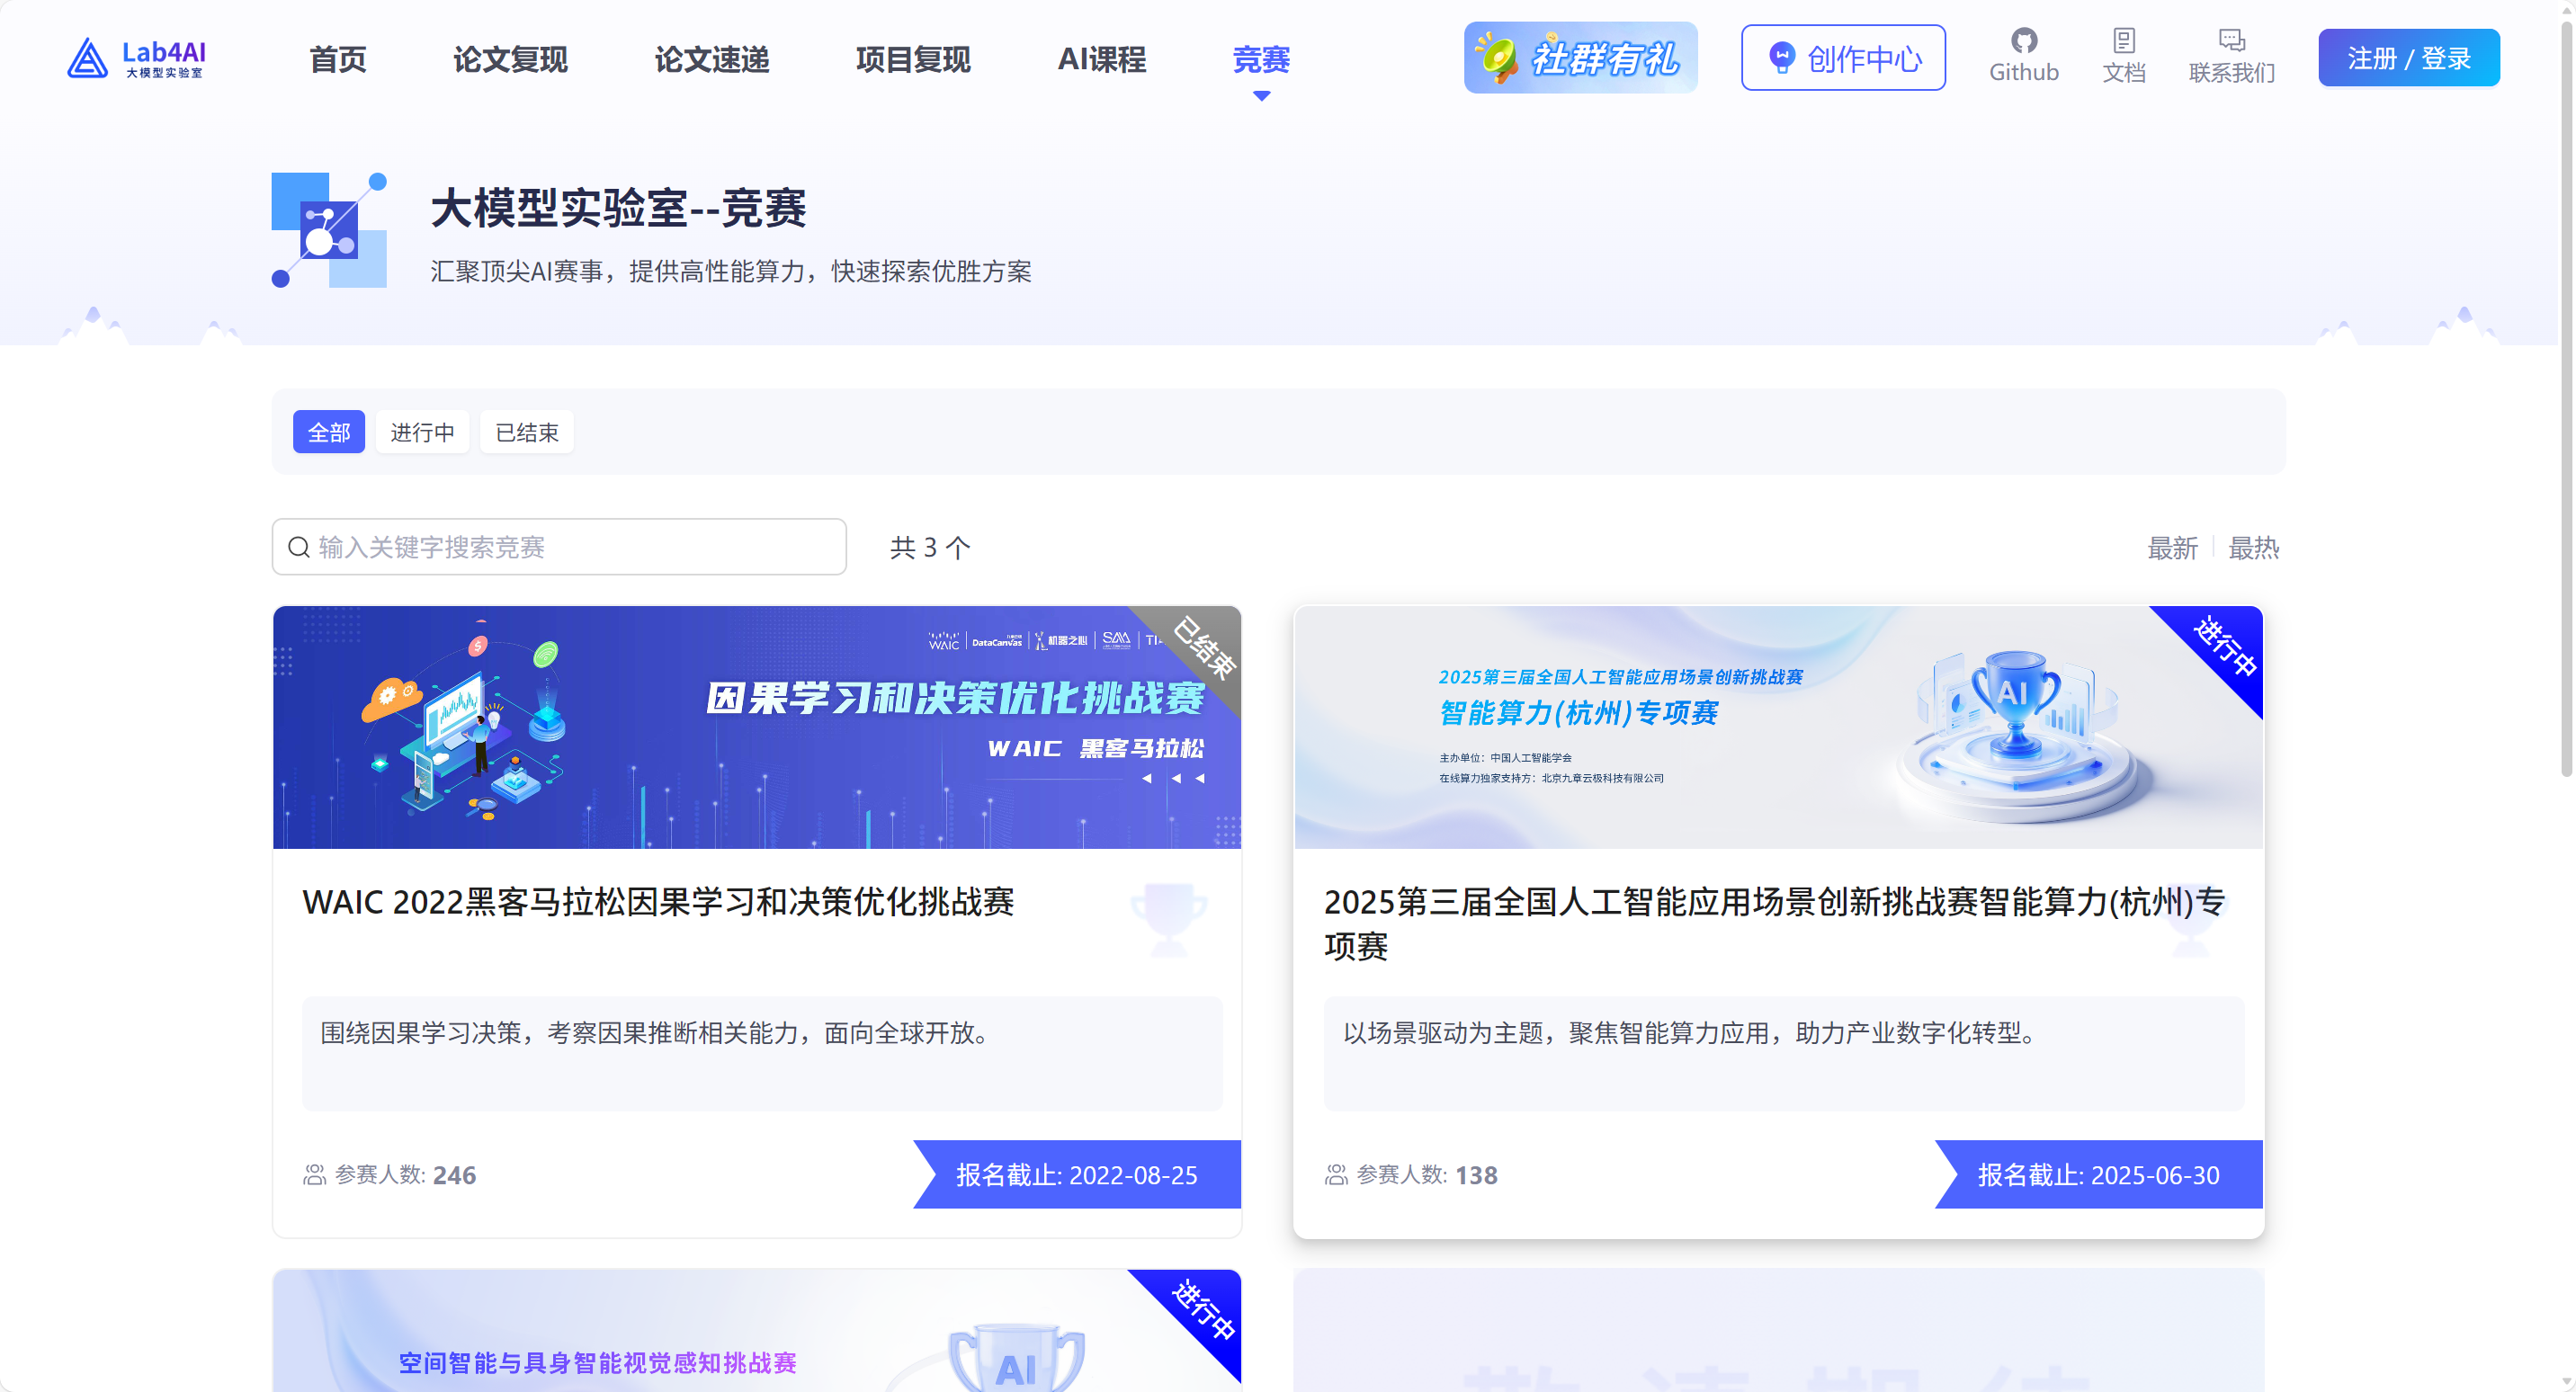Open the 创作中心 button

[1843, 58]
